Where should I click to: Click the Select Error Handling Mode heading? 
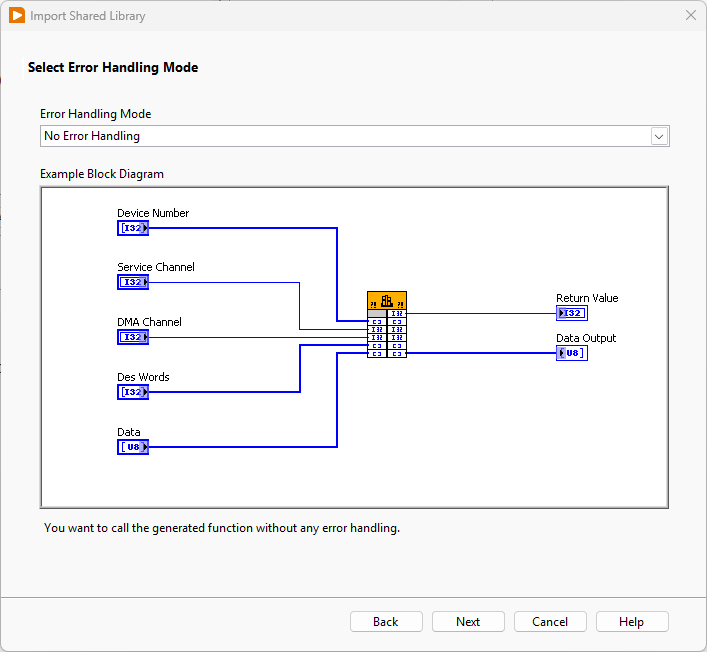tap(113, 68)
